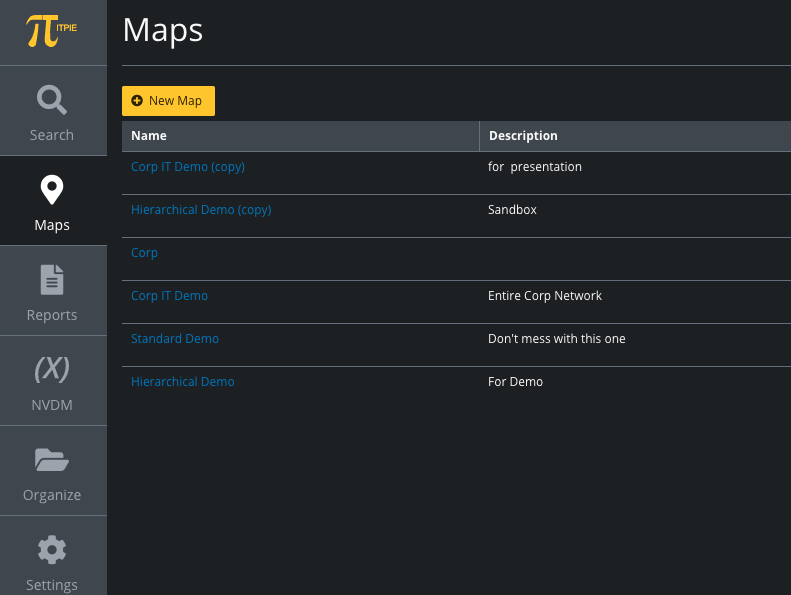Open the Corp map link
This screenshot has height=595, width=791.
click(x=144, y=253)
